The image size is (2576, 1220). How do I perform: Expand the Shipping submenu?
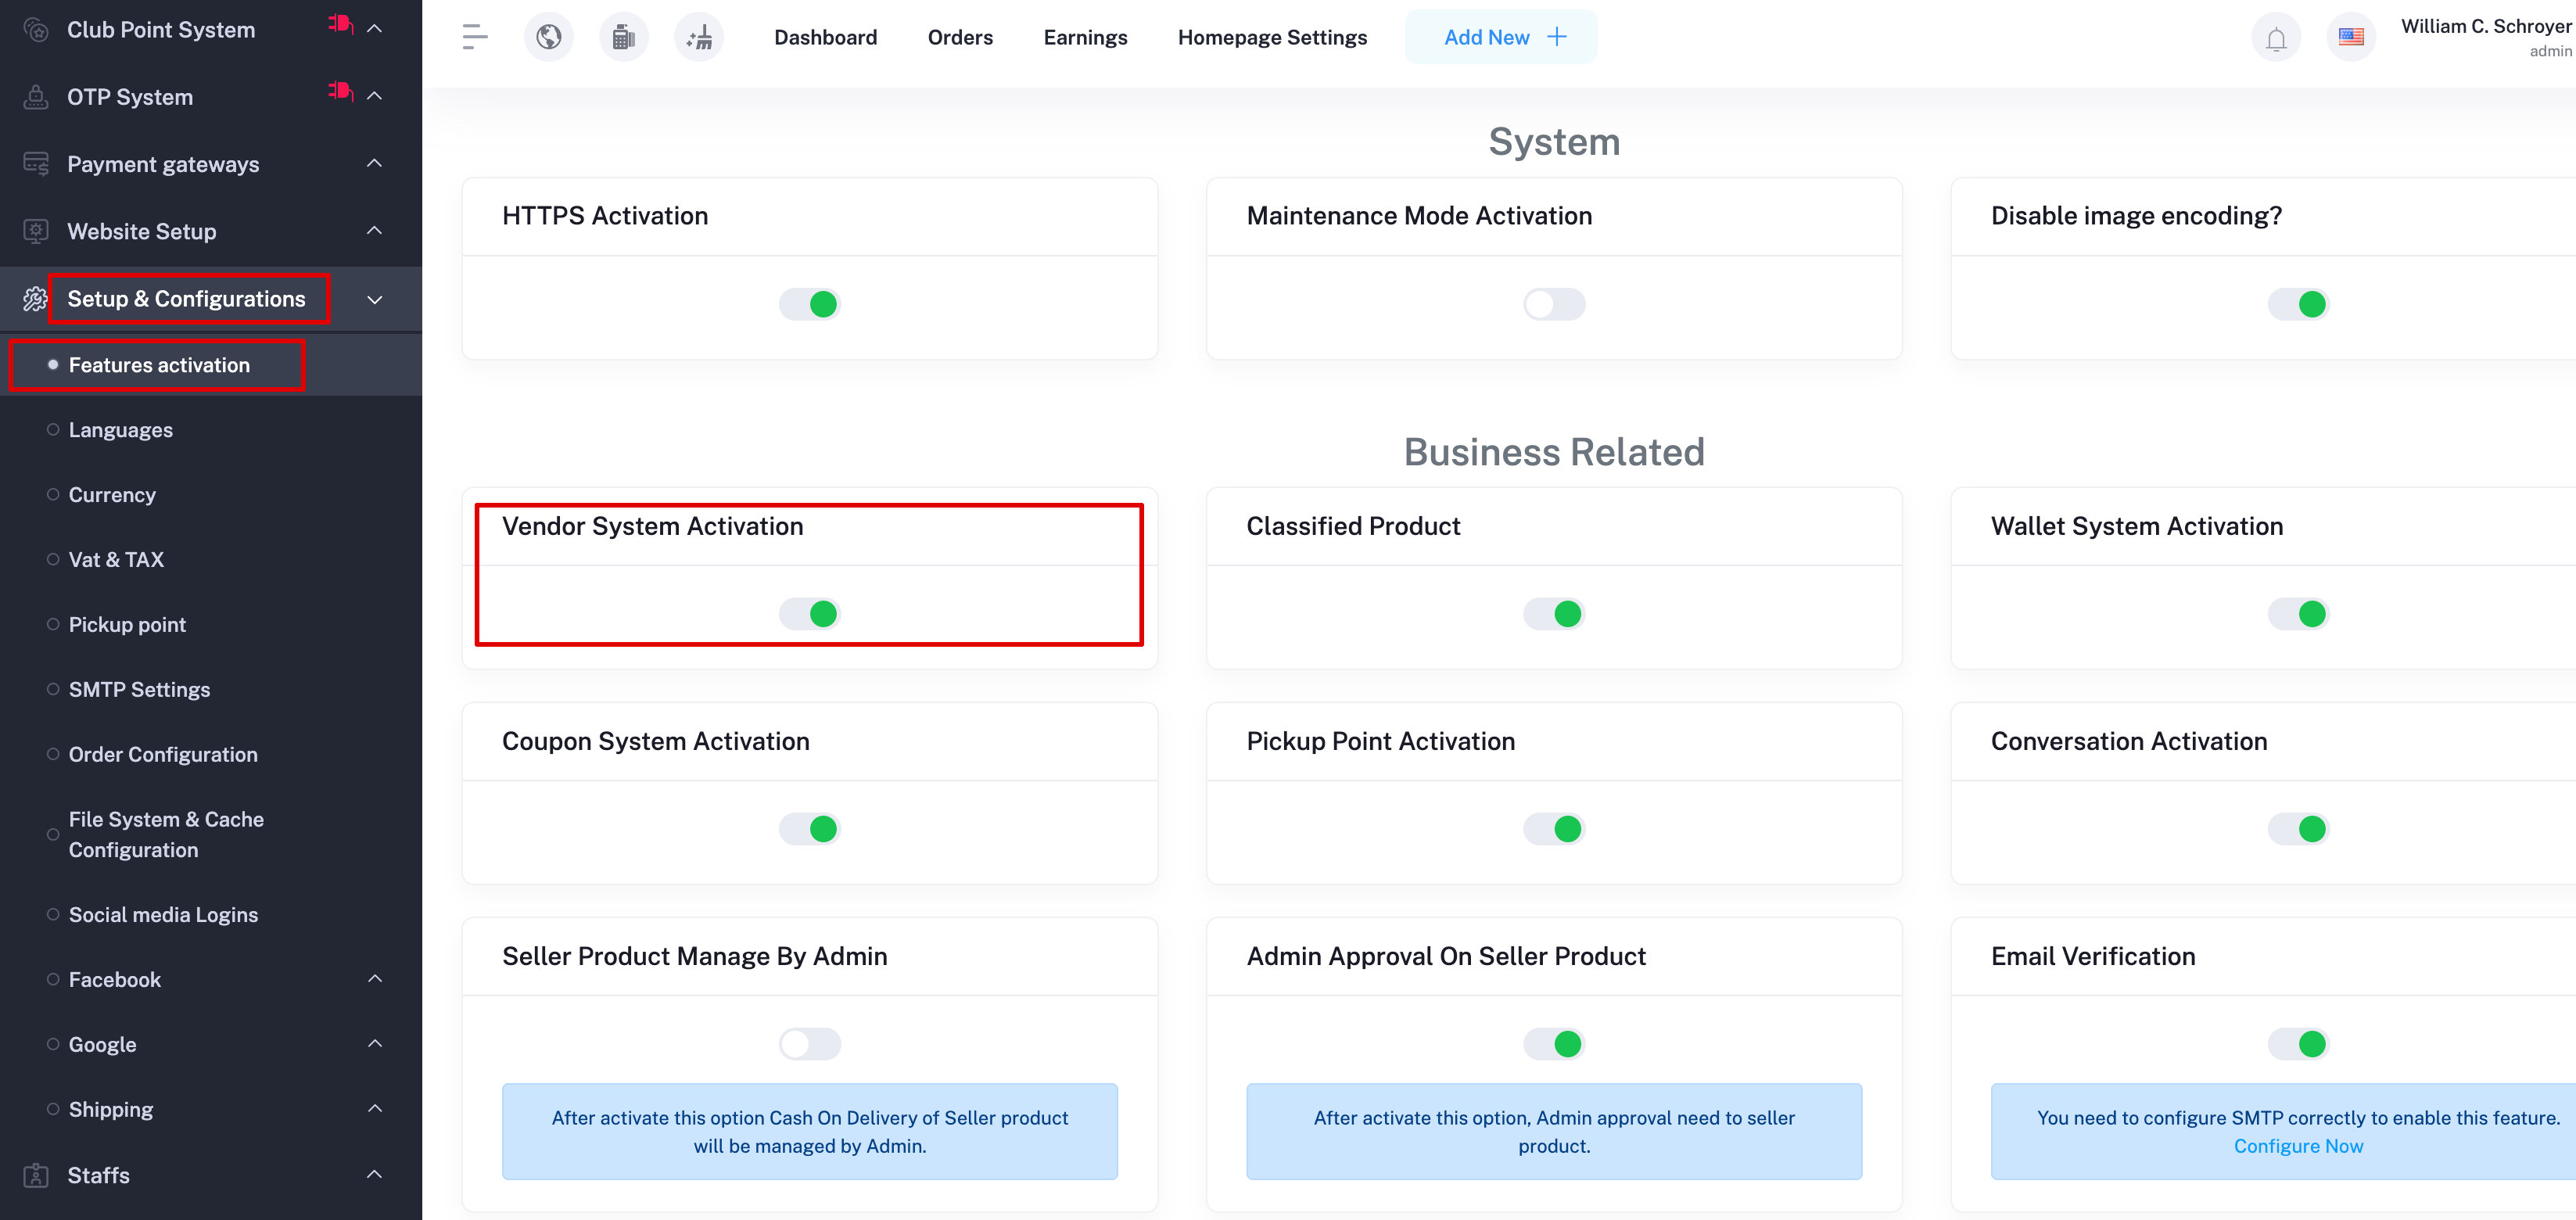click(375, 1109)
